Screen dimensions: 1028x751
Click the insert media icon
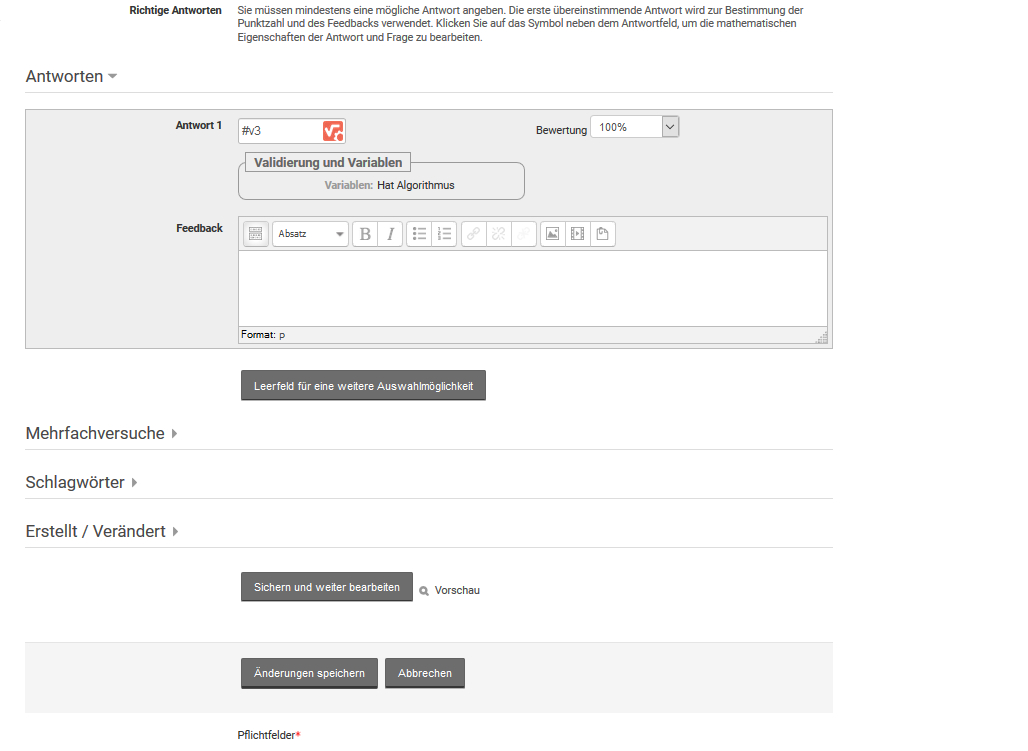click(x=577, y=234)
